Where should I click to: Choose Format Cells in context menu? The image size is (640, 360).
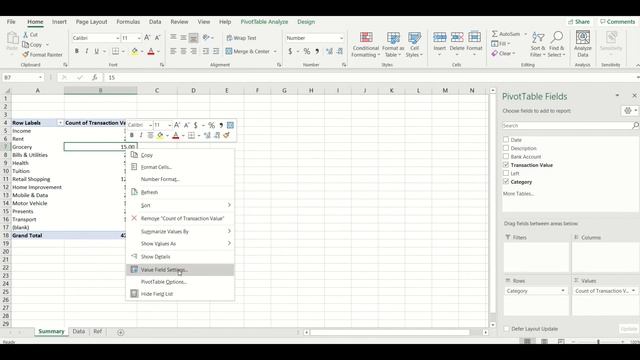(x=180, y=167)
